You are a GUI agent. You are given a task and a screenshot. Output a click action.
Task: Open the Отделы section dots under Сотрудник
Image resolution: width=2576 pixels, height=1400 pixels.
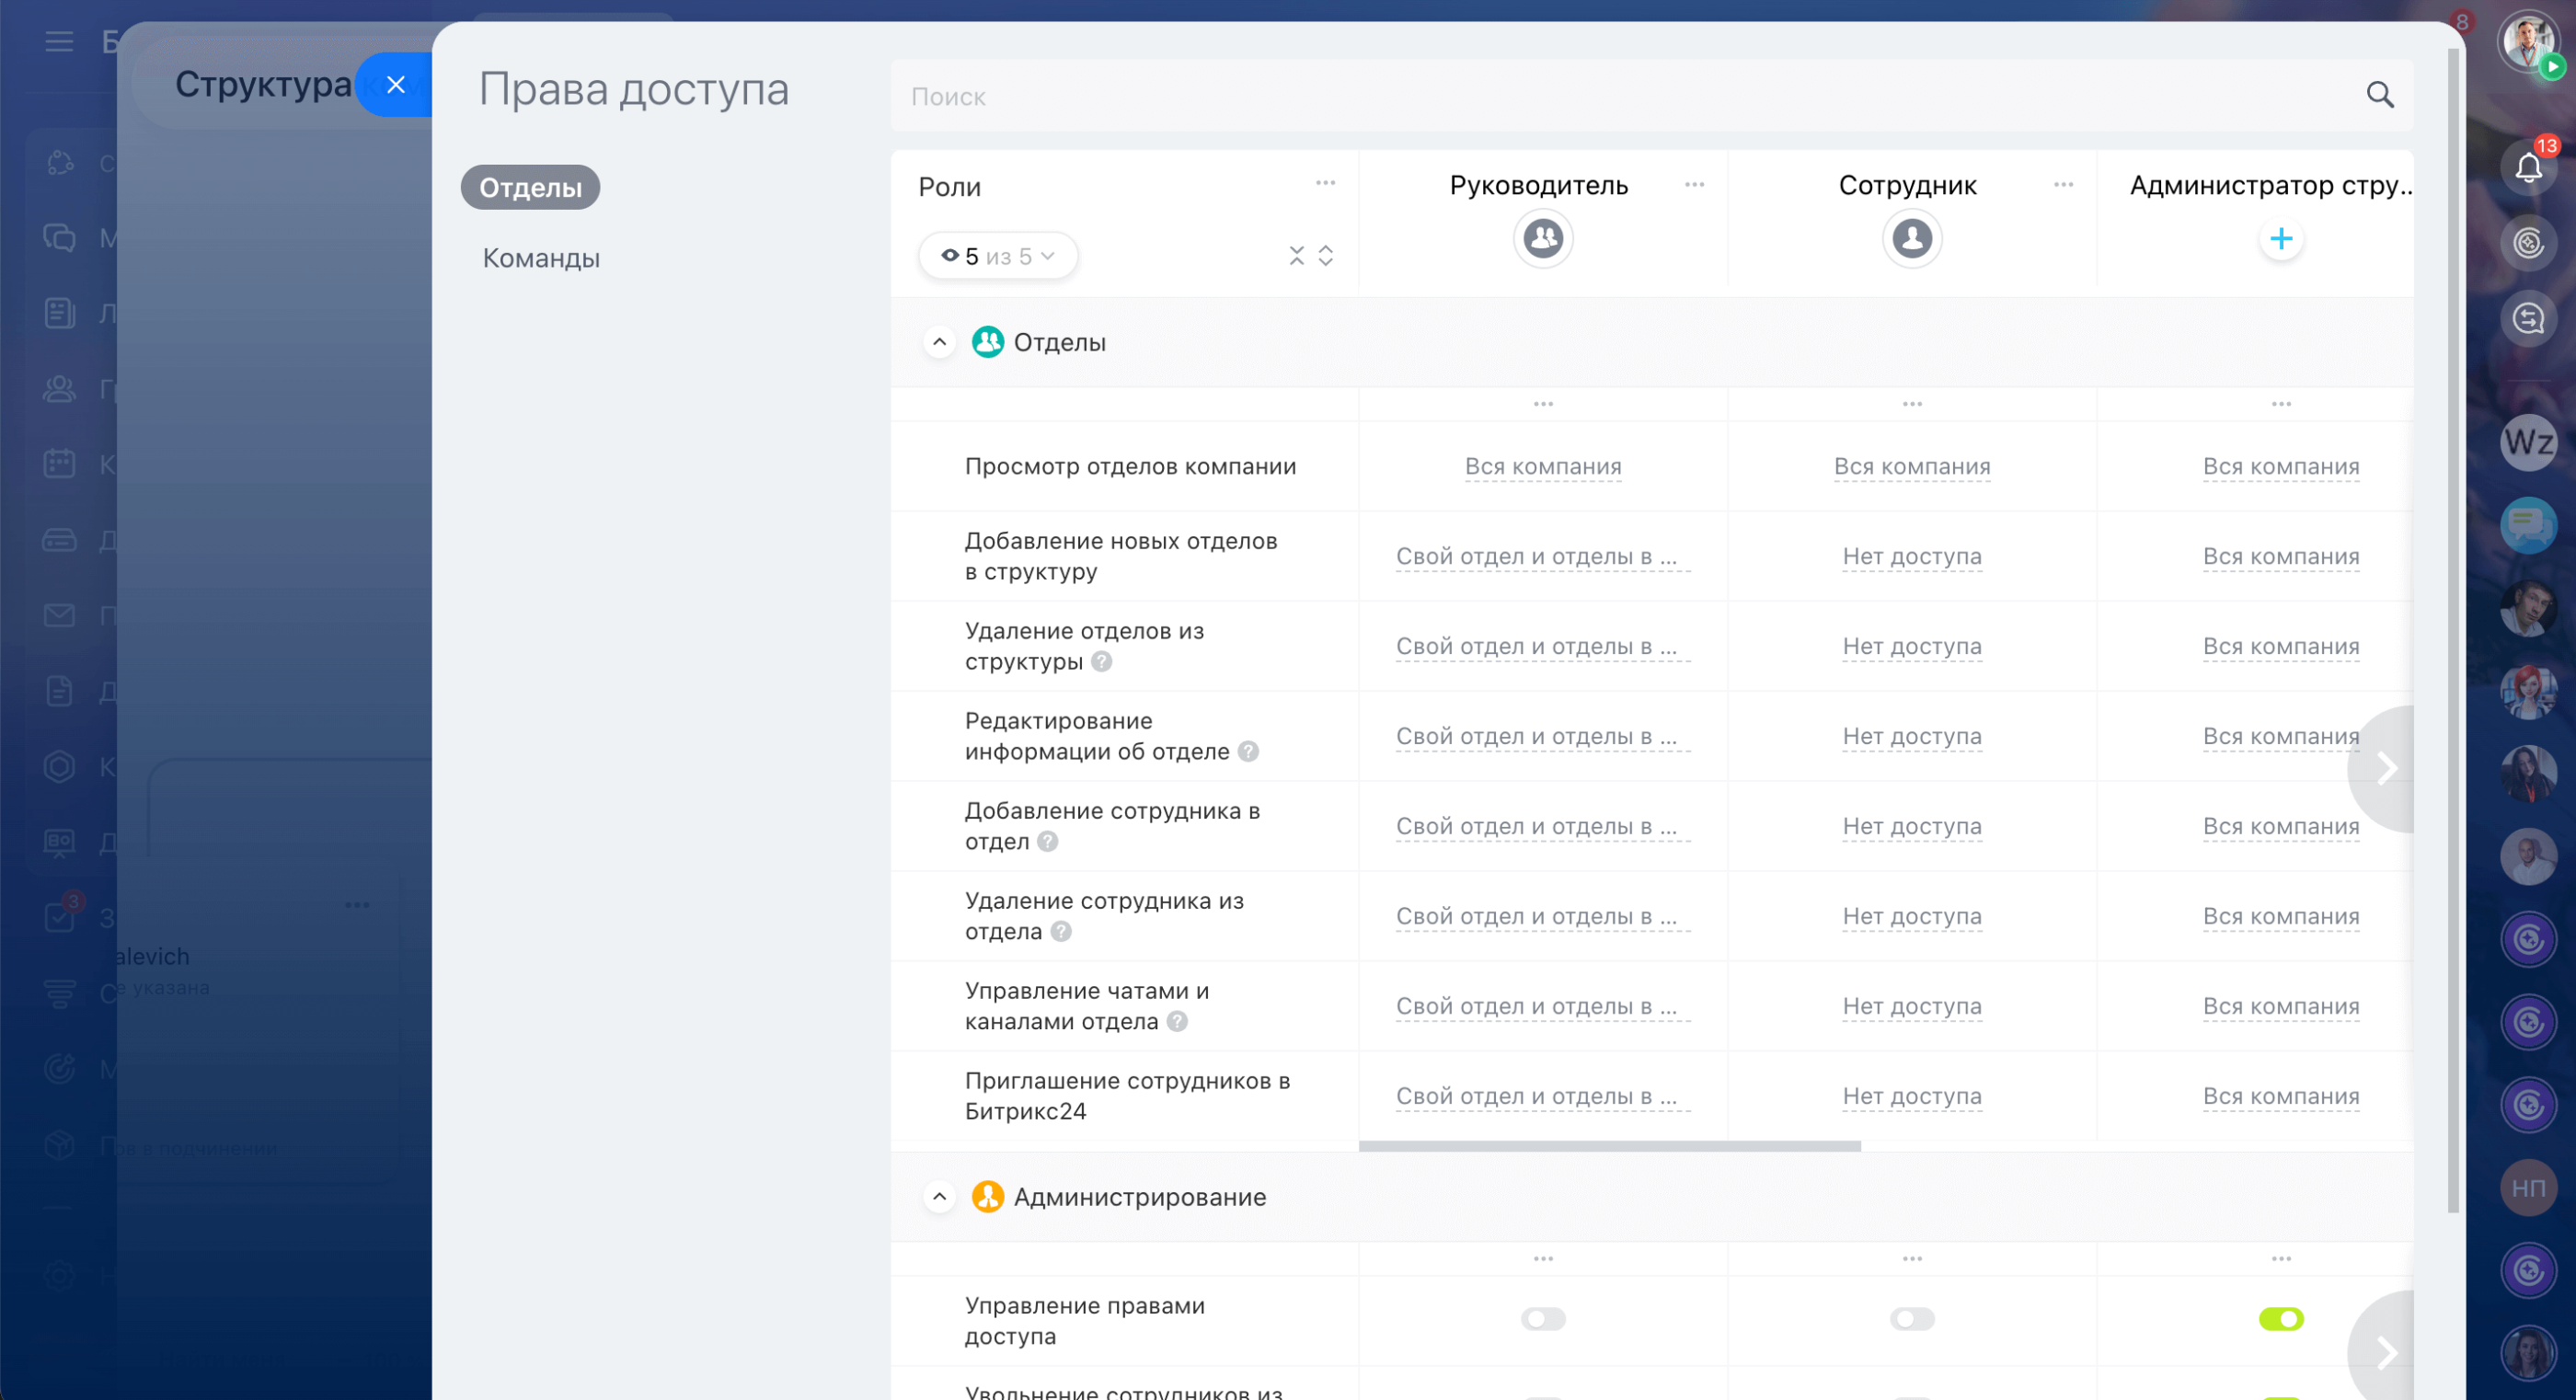(1911, 404)
